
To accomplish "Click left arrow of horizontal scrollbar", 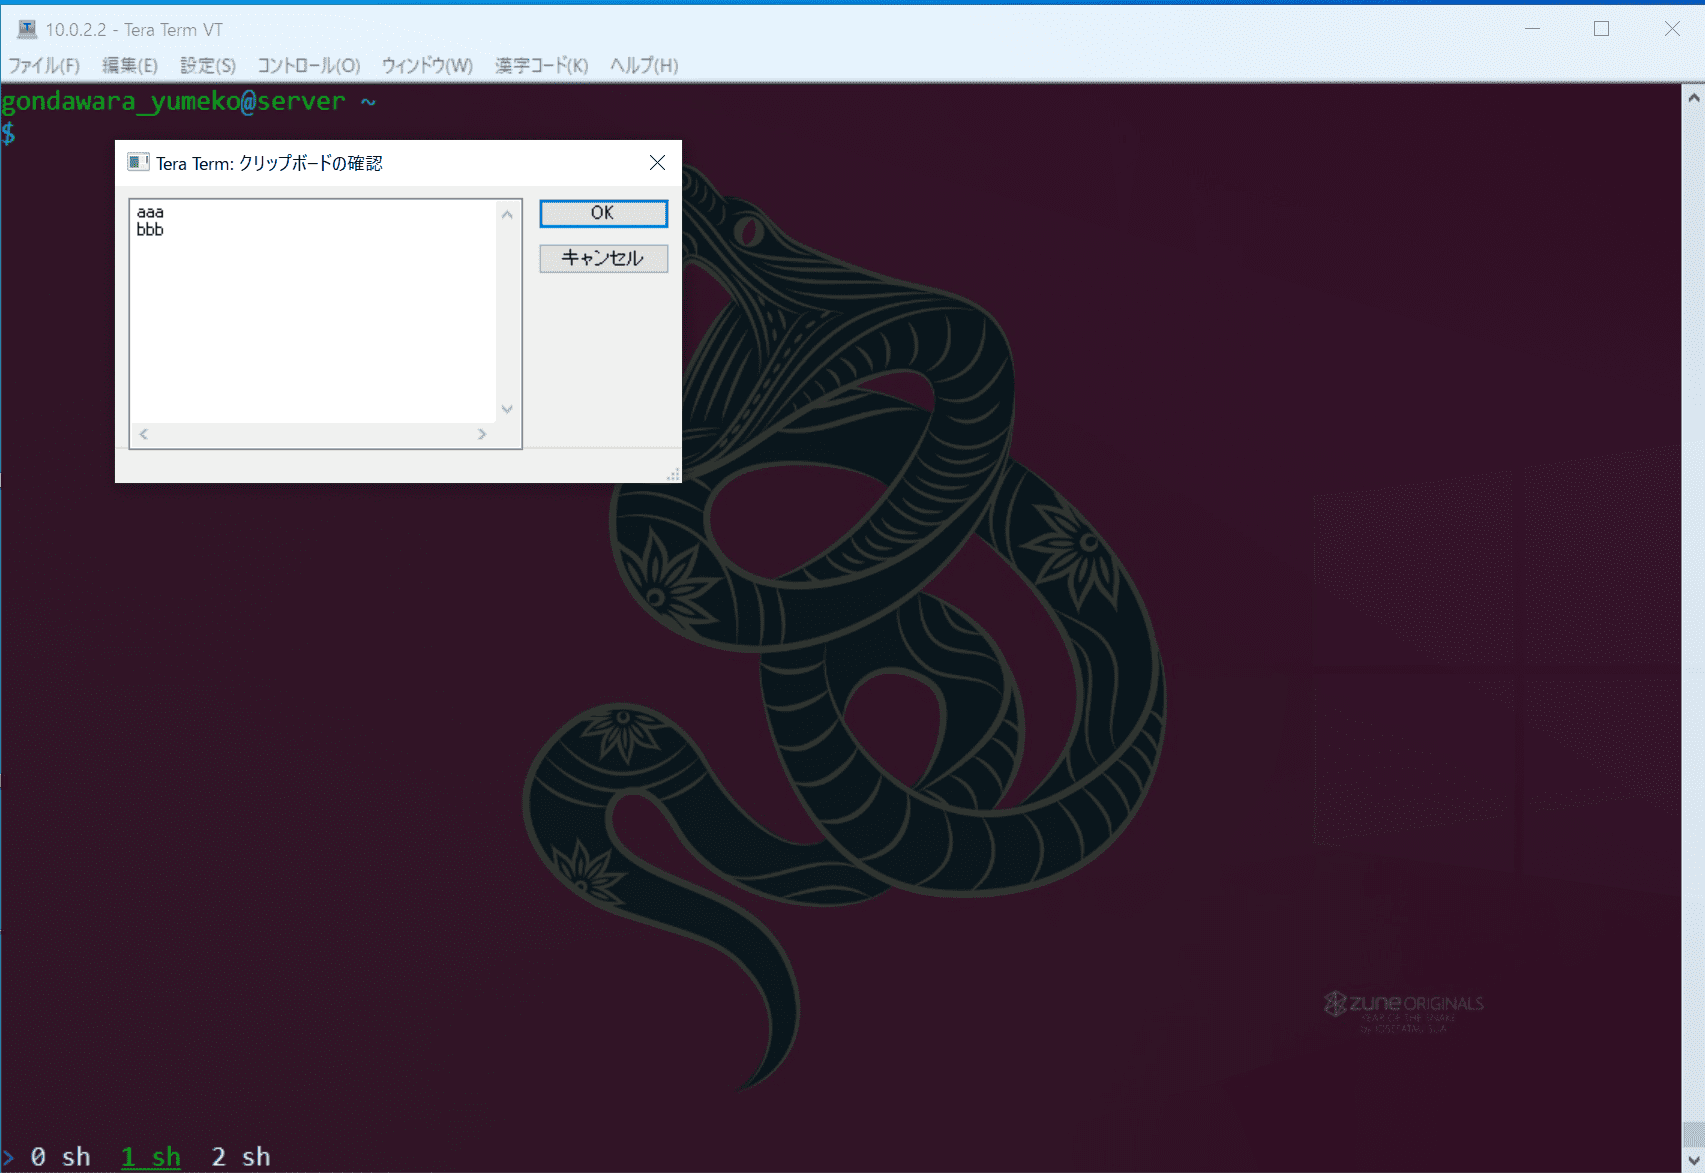I will click(144, 434).
